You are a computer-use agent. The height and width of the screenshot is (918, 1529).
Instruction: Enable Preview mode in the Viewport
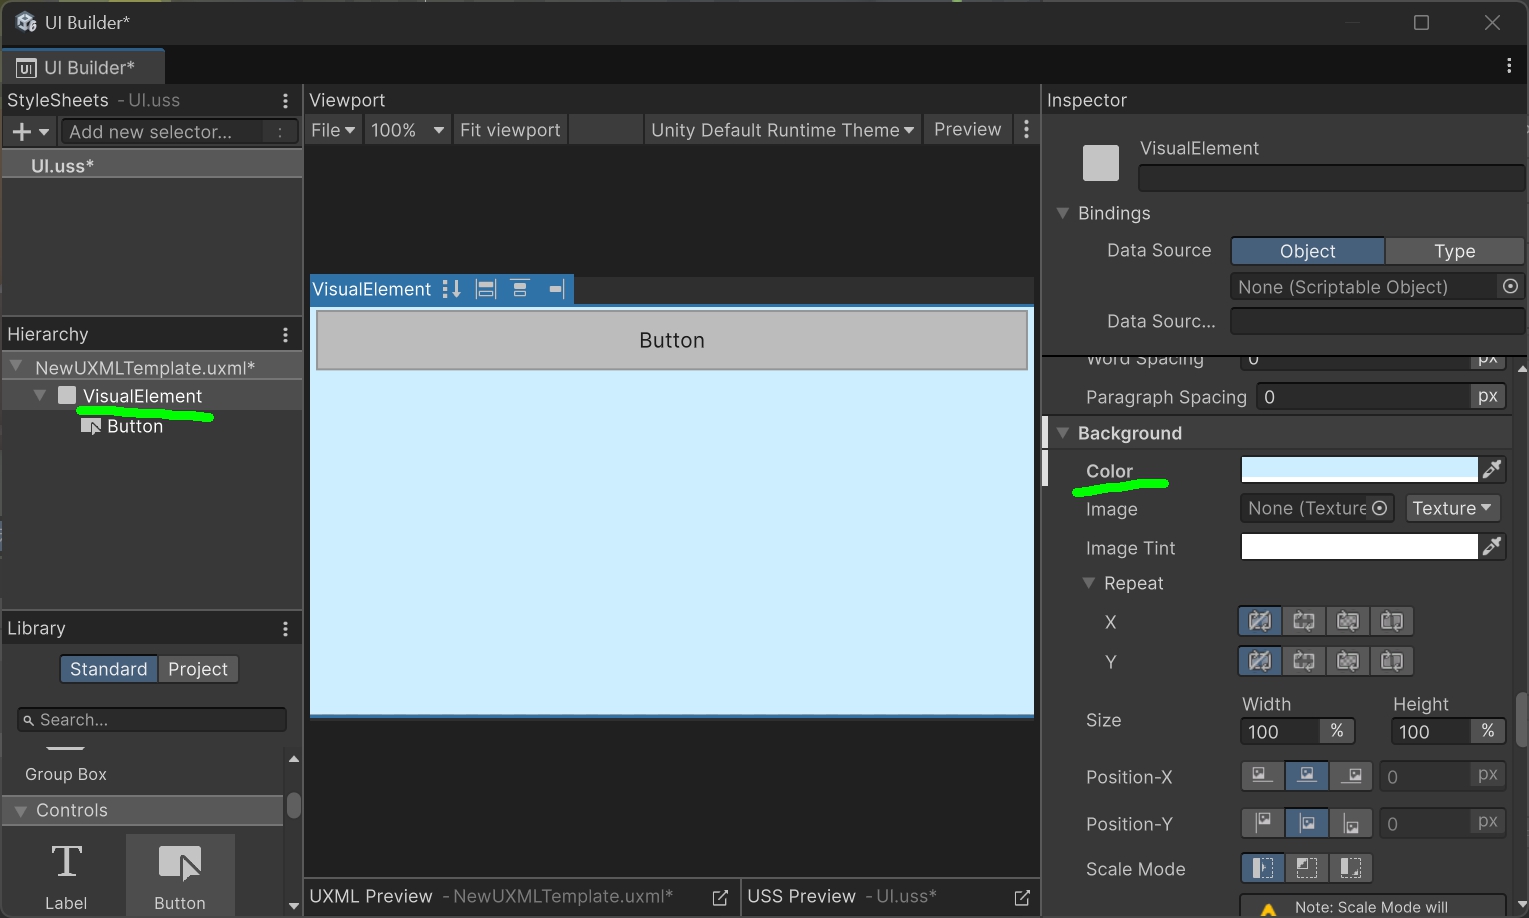pyautogui.click(x=966, y=129)
